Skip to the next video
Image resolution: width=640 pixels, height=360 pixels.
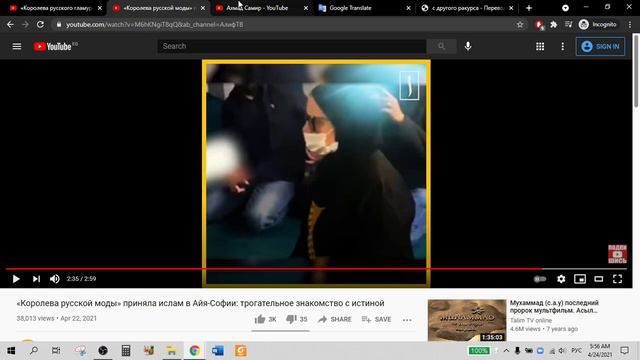coord(36,279)
